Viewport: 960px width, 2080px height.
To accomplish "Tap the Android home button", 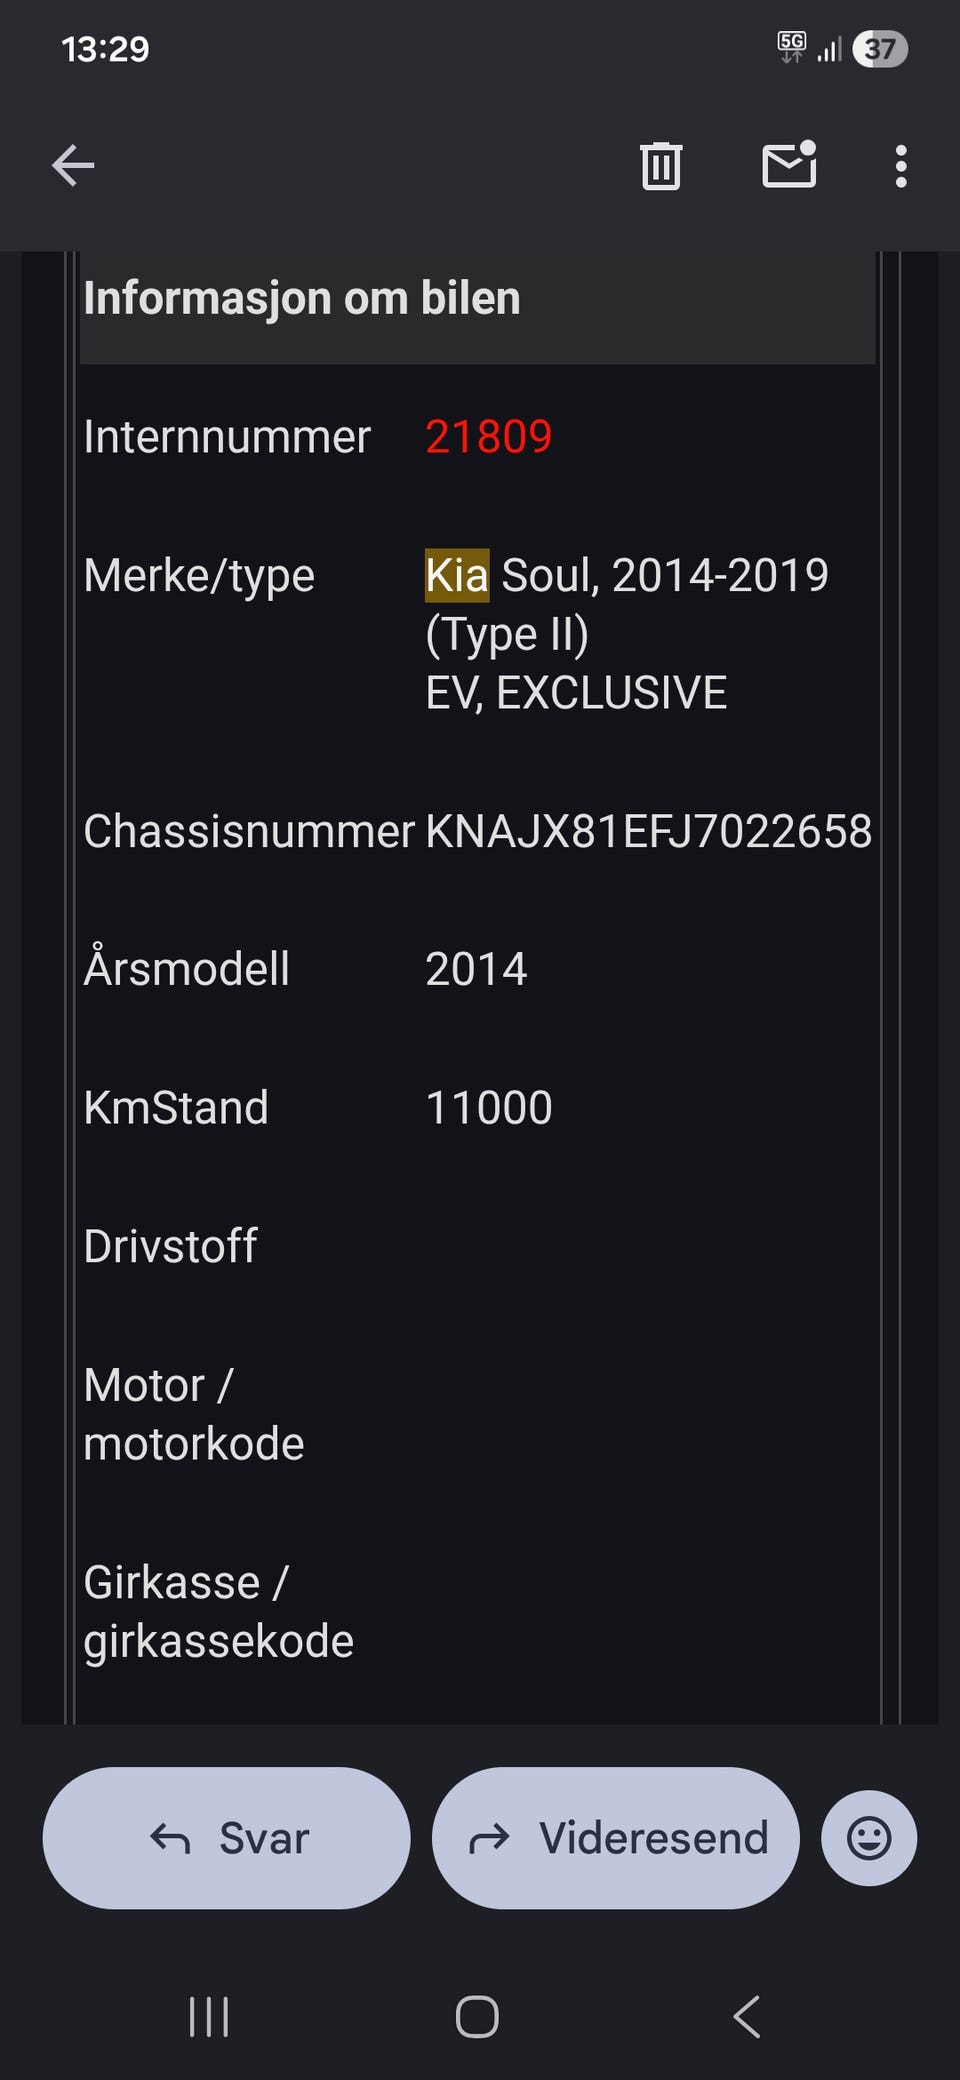I will [477, 2017].
